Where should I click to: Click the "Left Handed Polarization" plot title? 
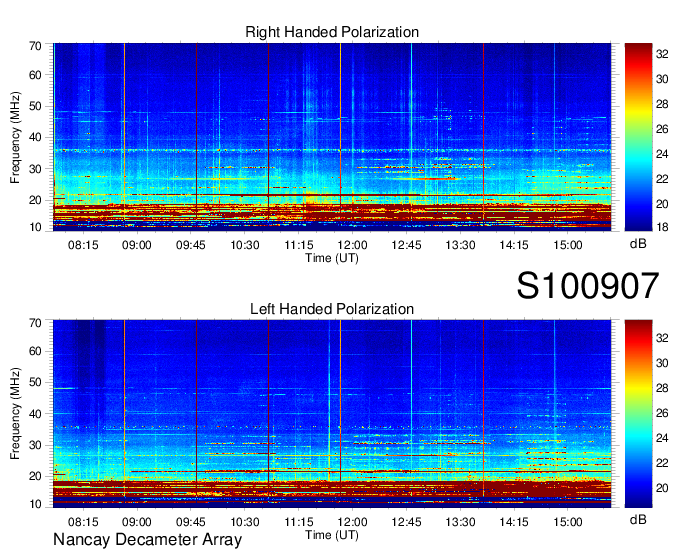pos(332,309)
